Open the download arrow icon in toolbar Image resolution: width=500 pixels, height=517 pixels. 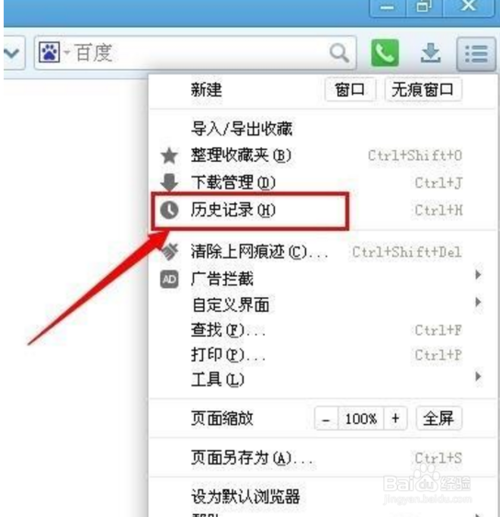(430, 53)
